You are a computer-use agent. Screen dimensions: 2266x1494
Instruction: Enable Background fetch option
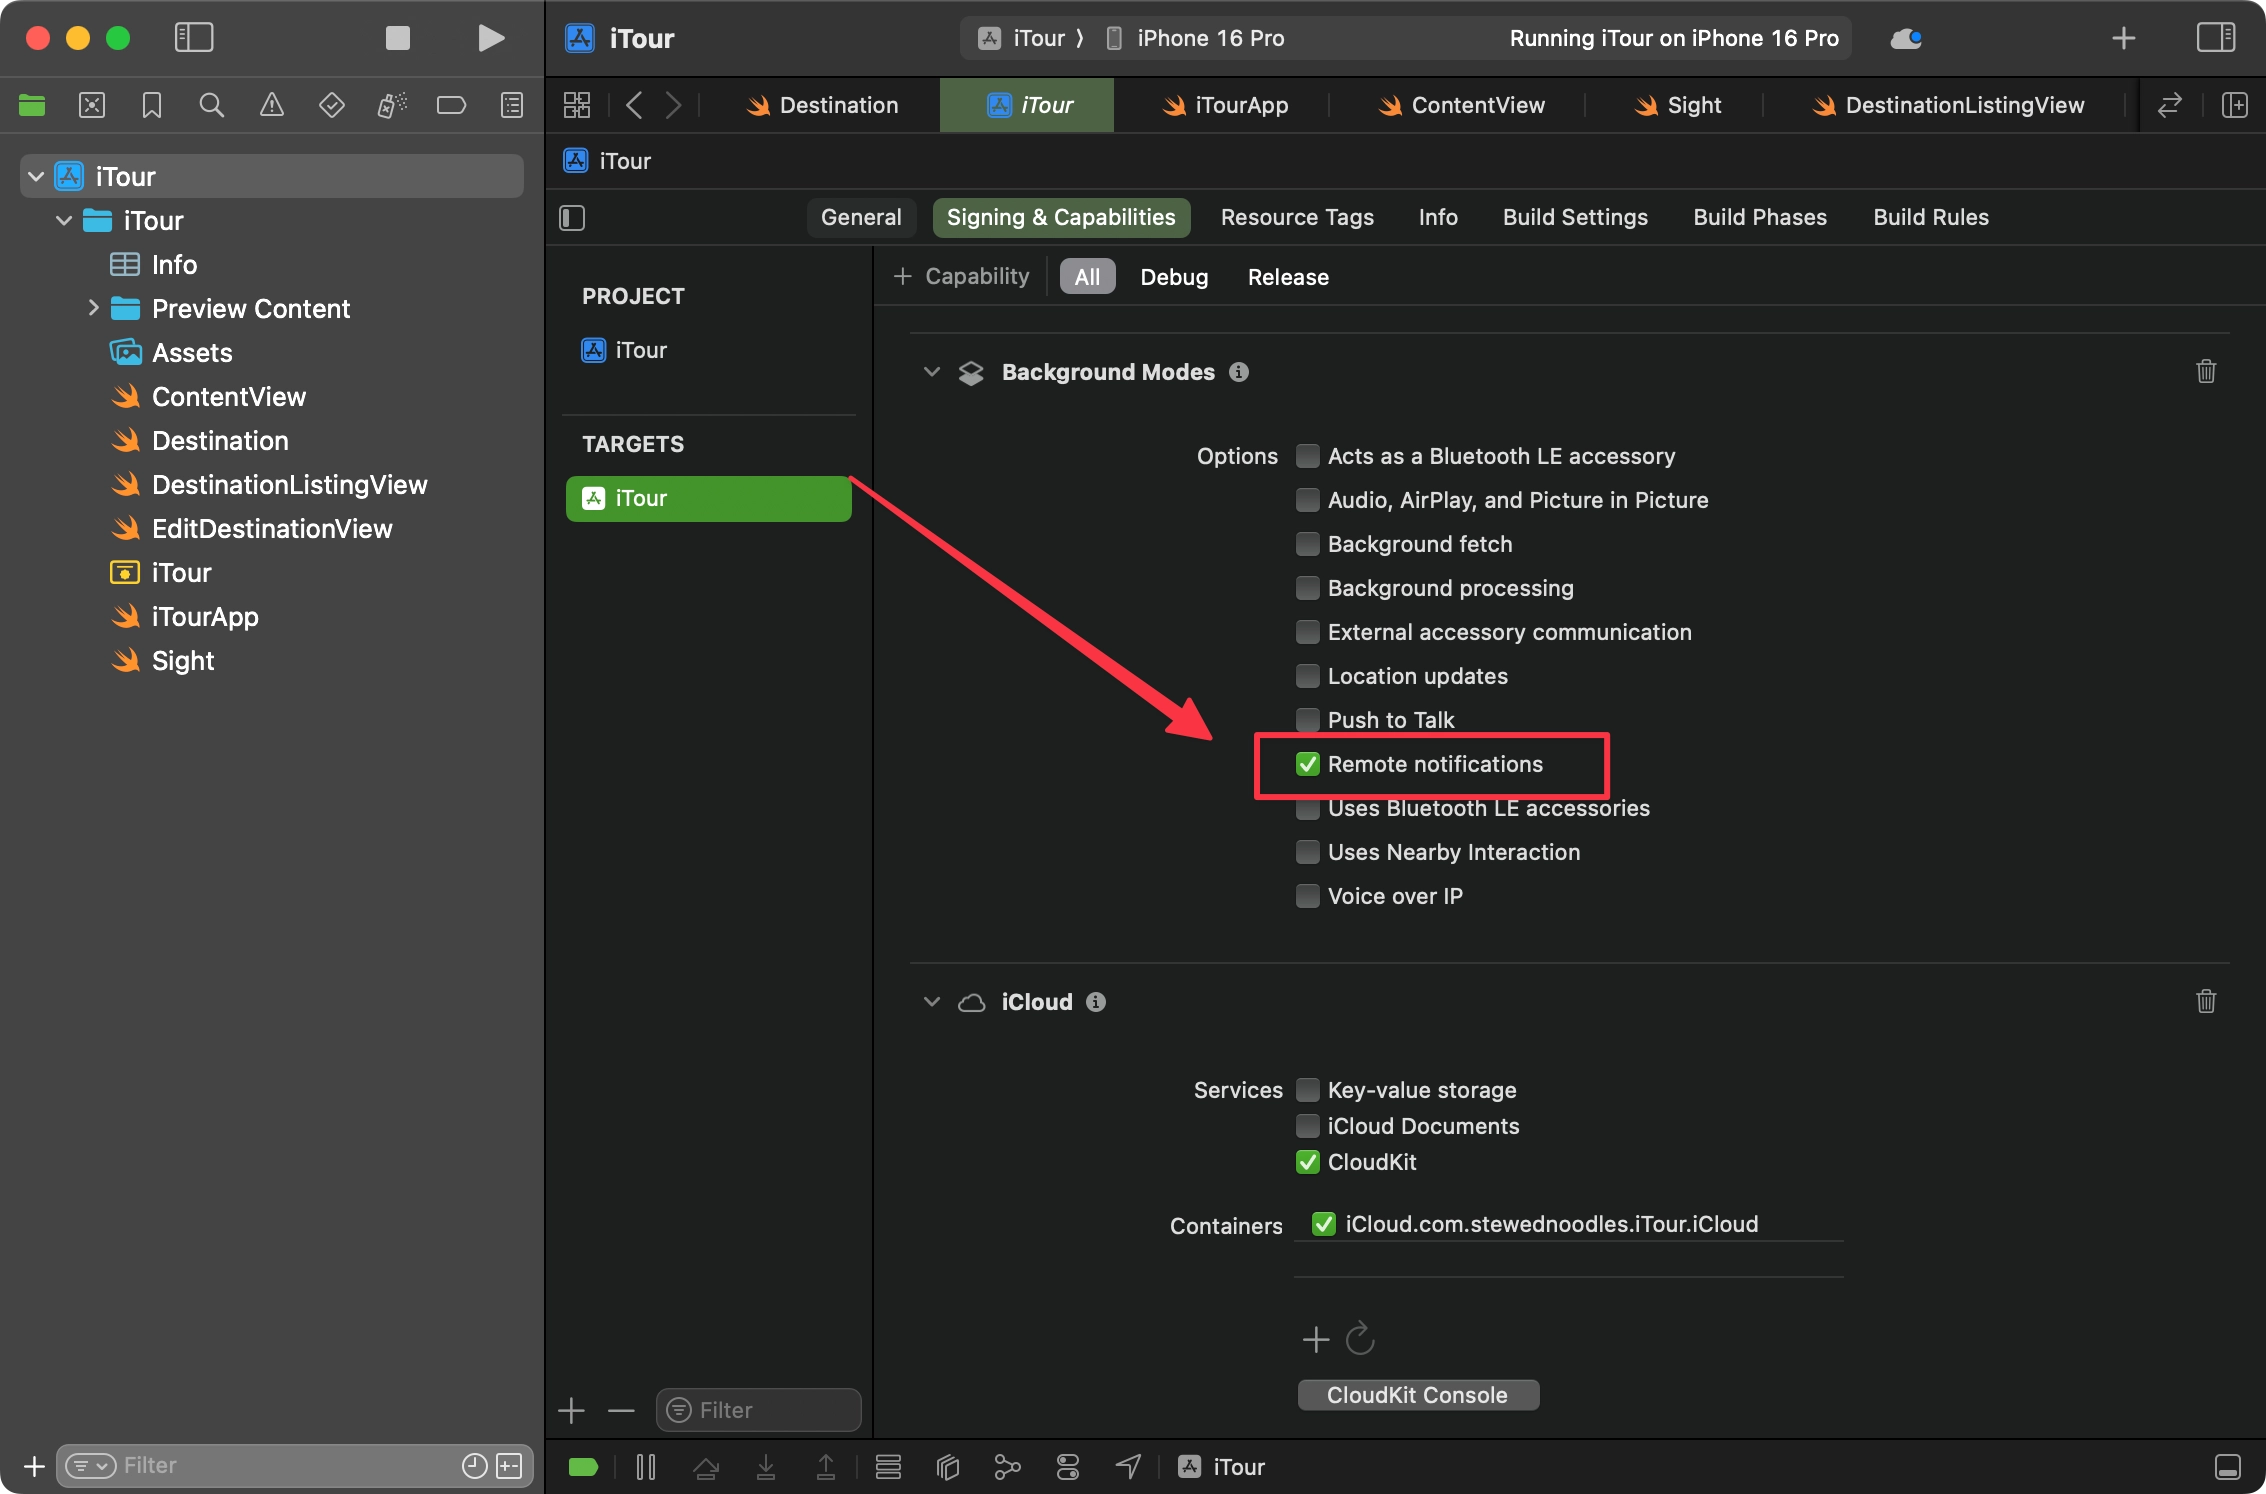coord(1307,544)
